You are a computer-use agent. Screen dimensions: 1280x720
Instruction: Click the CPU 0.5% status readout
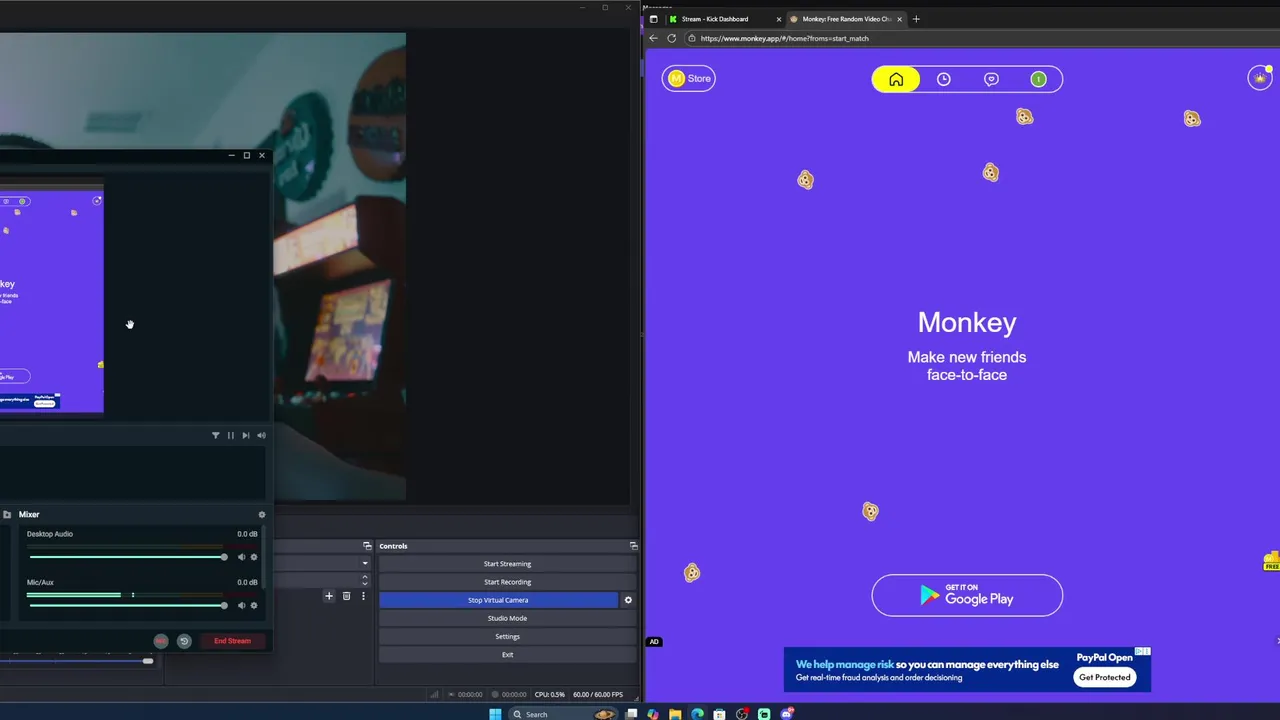click(x=550, y=694)
